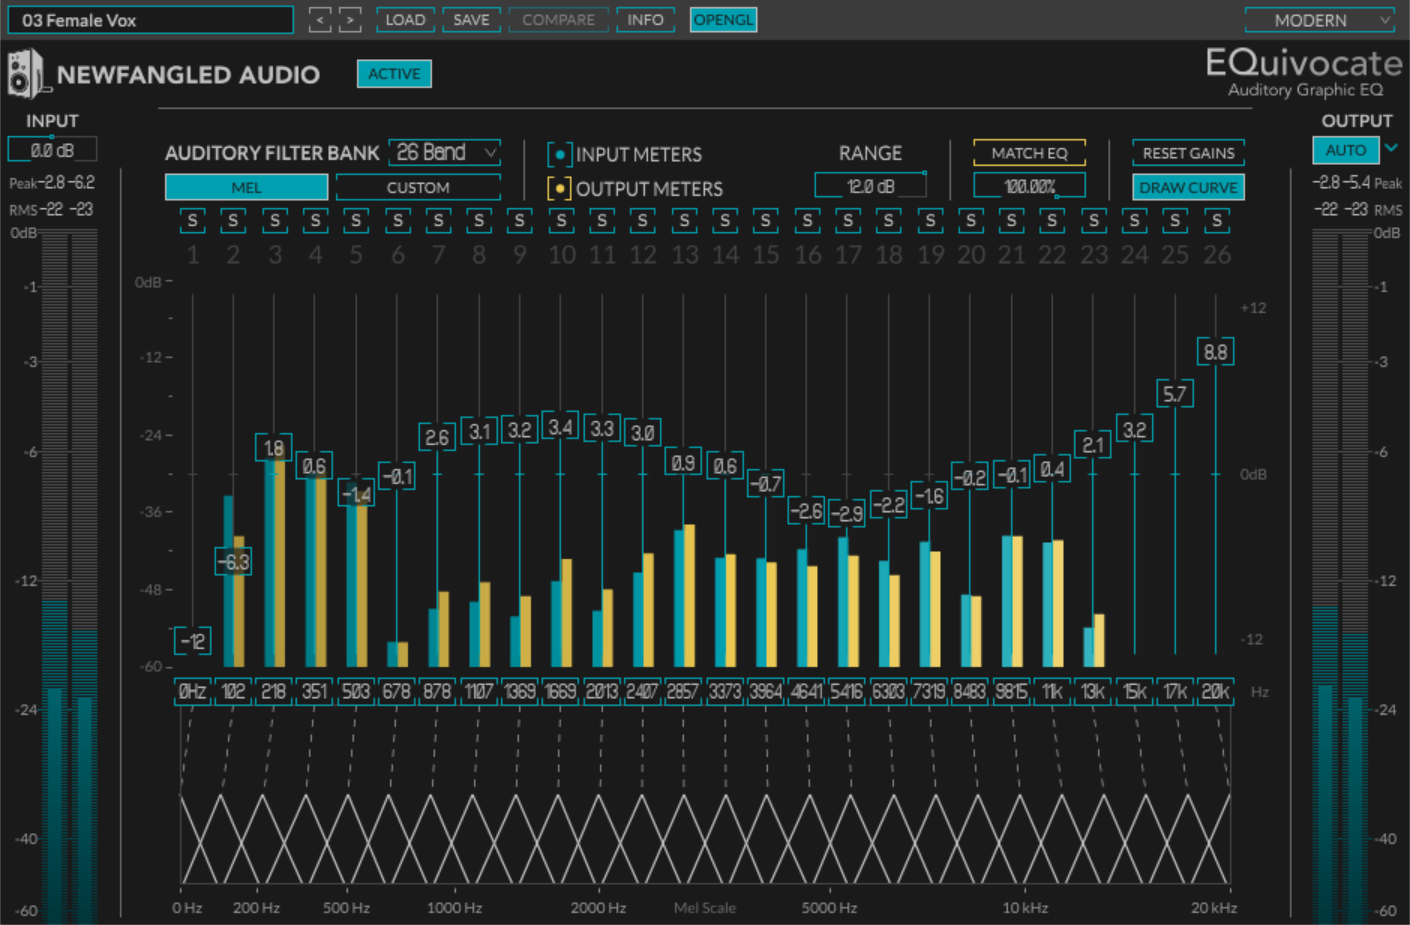Solo band 2 with its S button
The height and width of the screenshot is (925, 1410).
[x=233, y=221]
